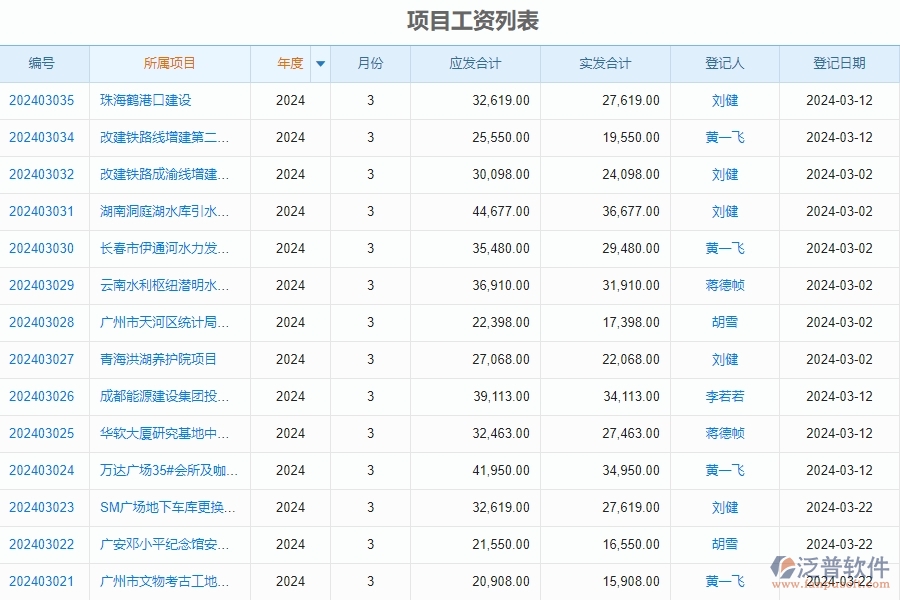Select the 应发合计 value 25,550.00

click(501, 137)
